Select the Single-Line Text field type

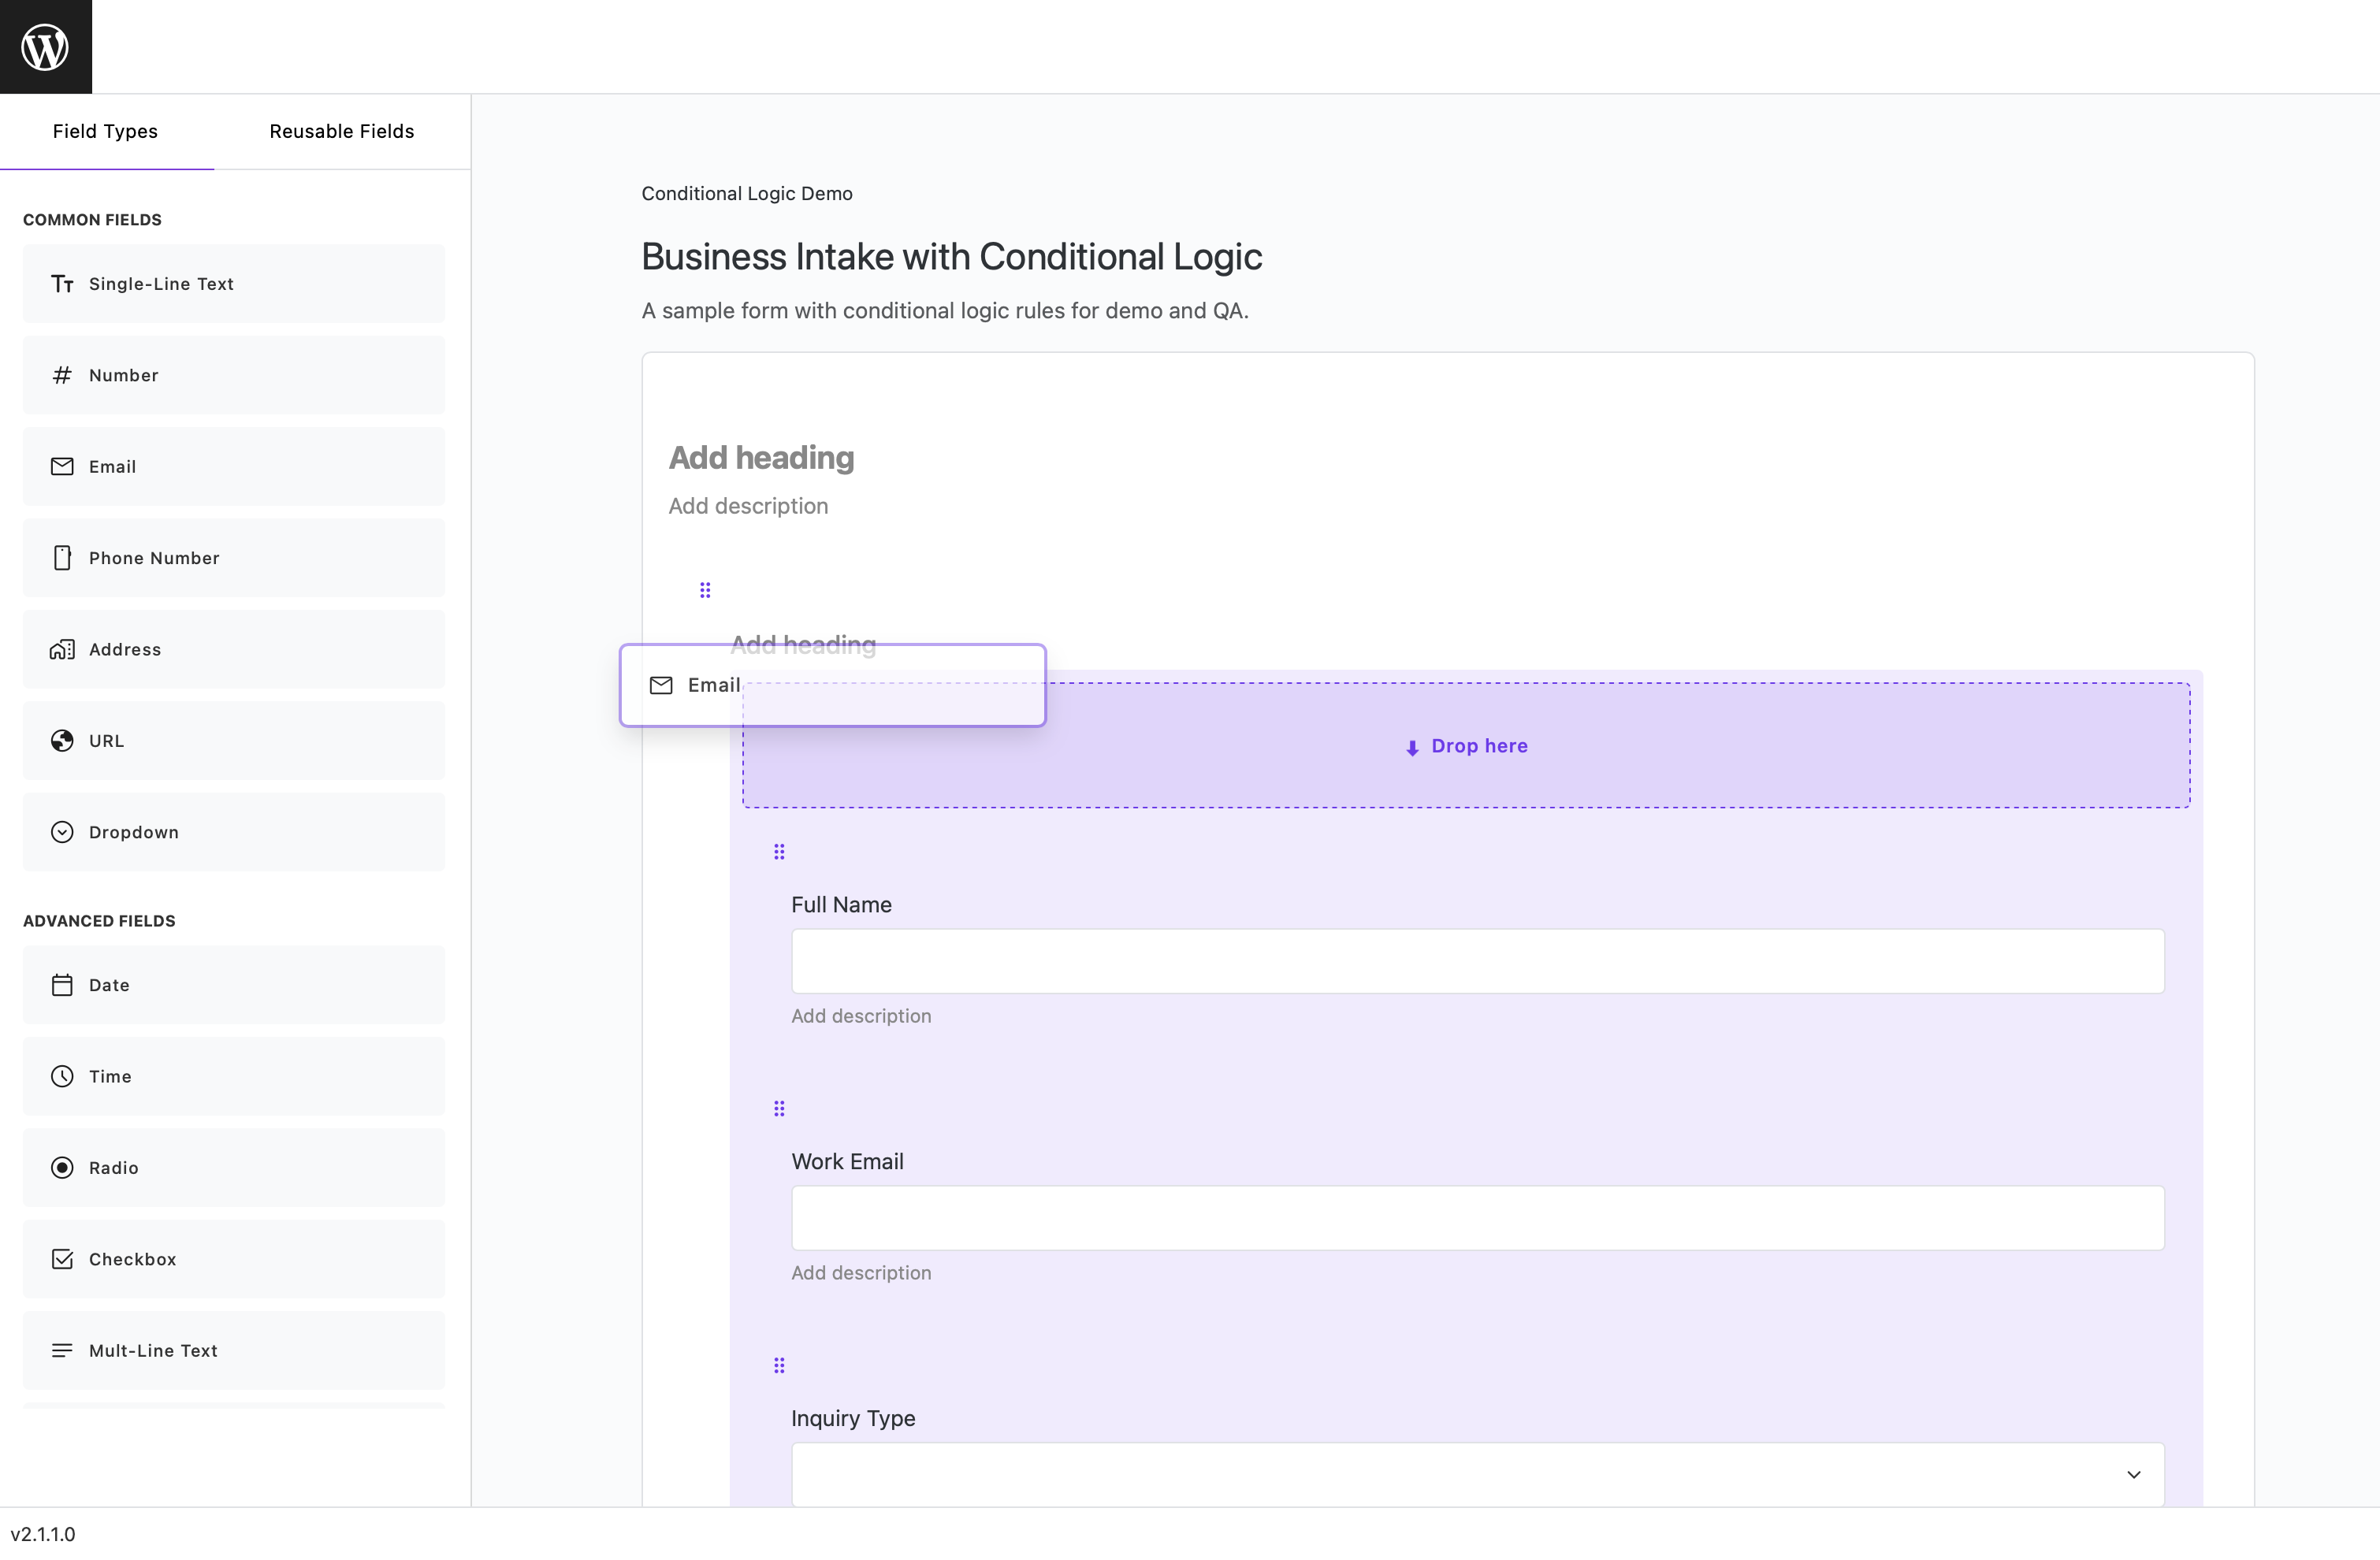233,283
